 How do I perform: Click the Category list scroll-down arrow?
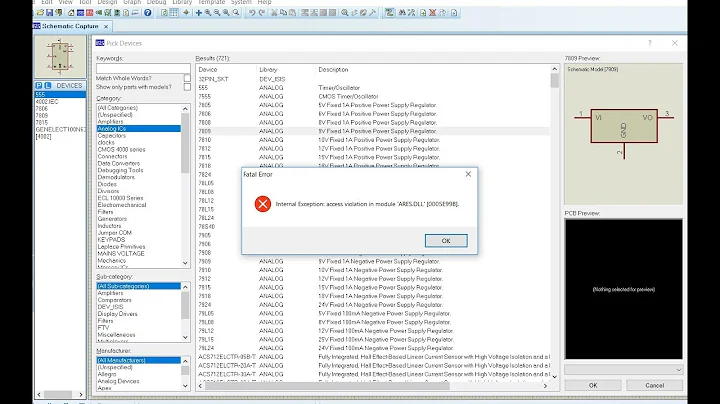click(186, 263)
